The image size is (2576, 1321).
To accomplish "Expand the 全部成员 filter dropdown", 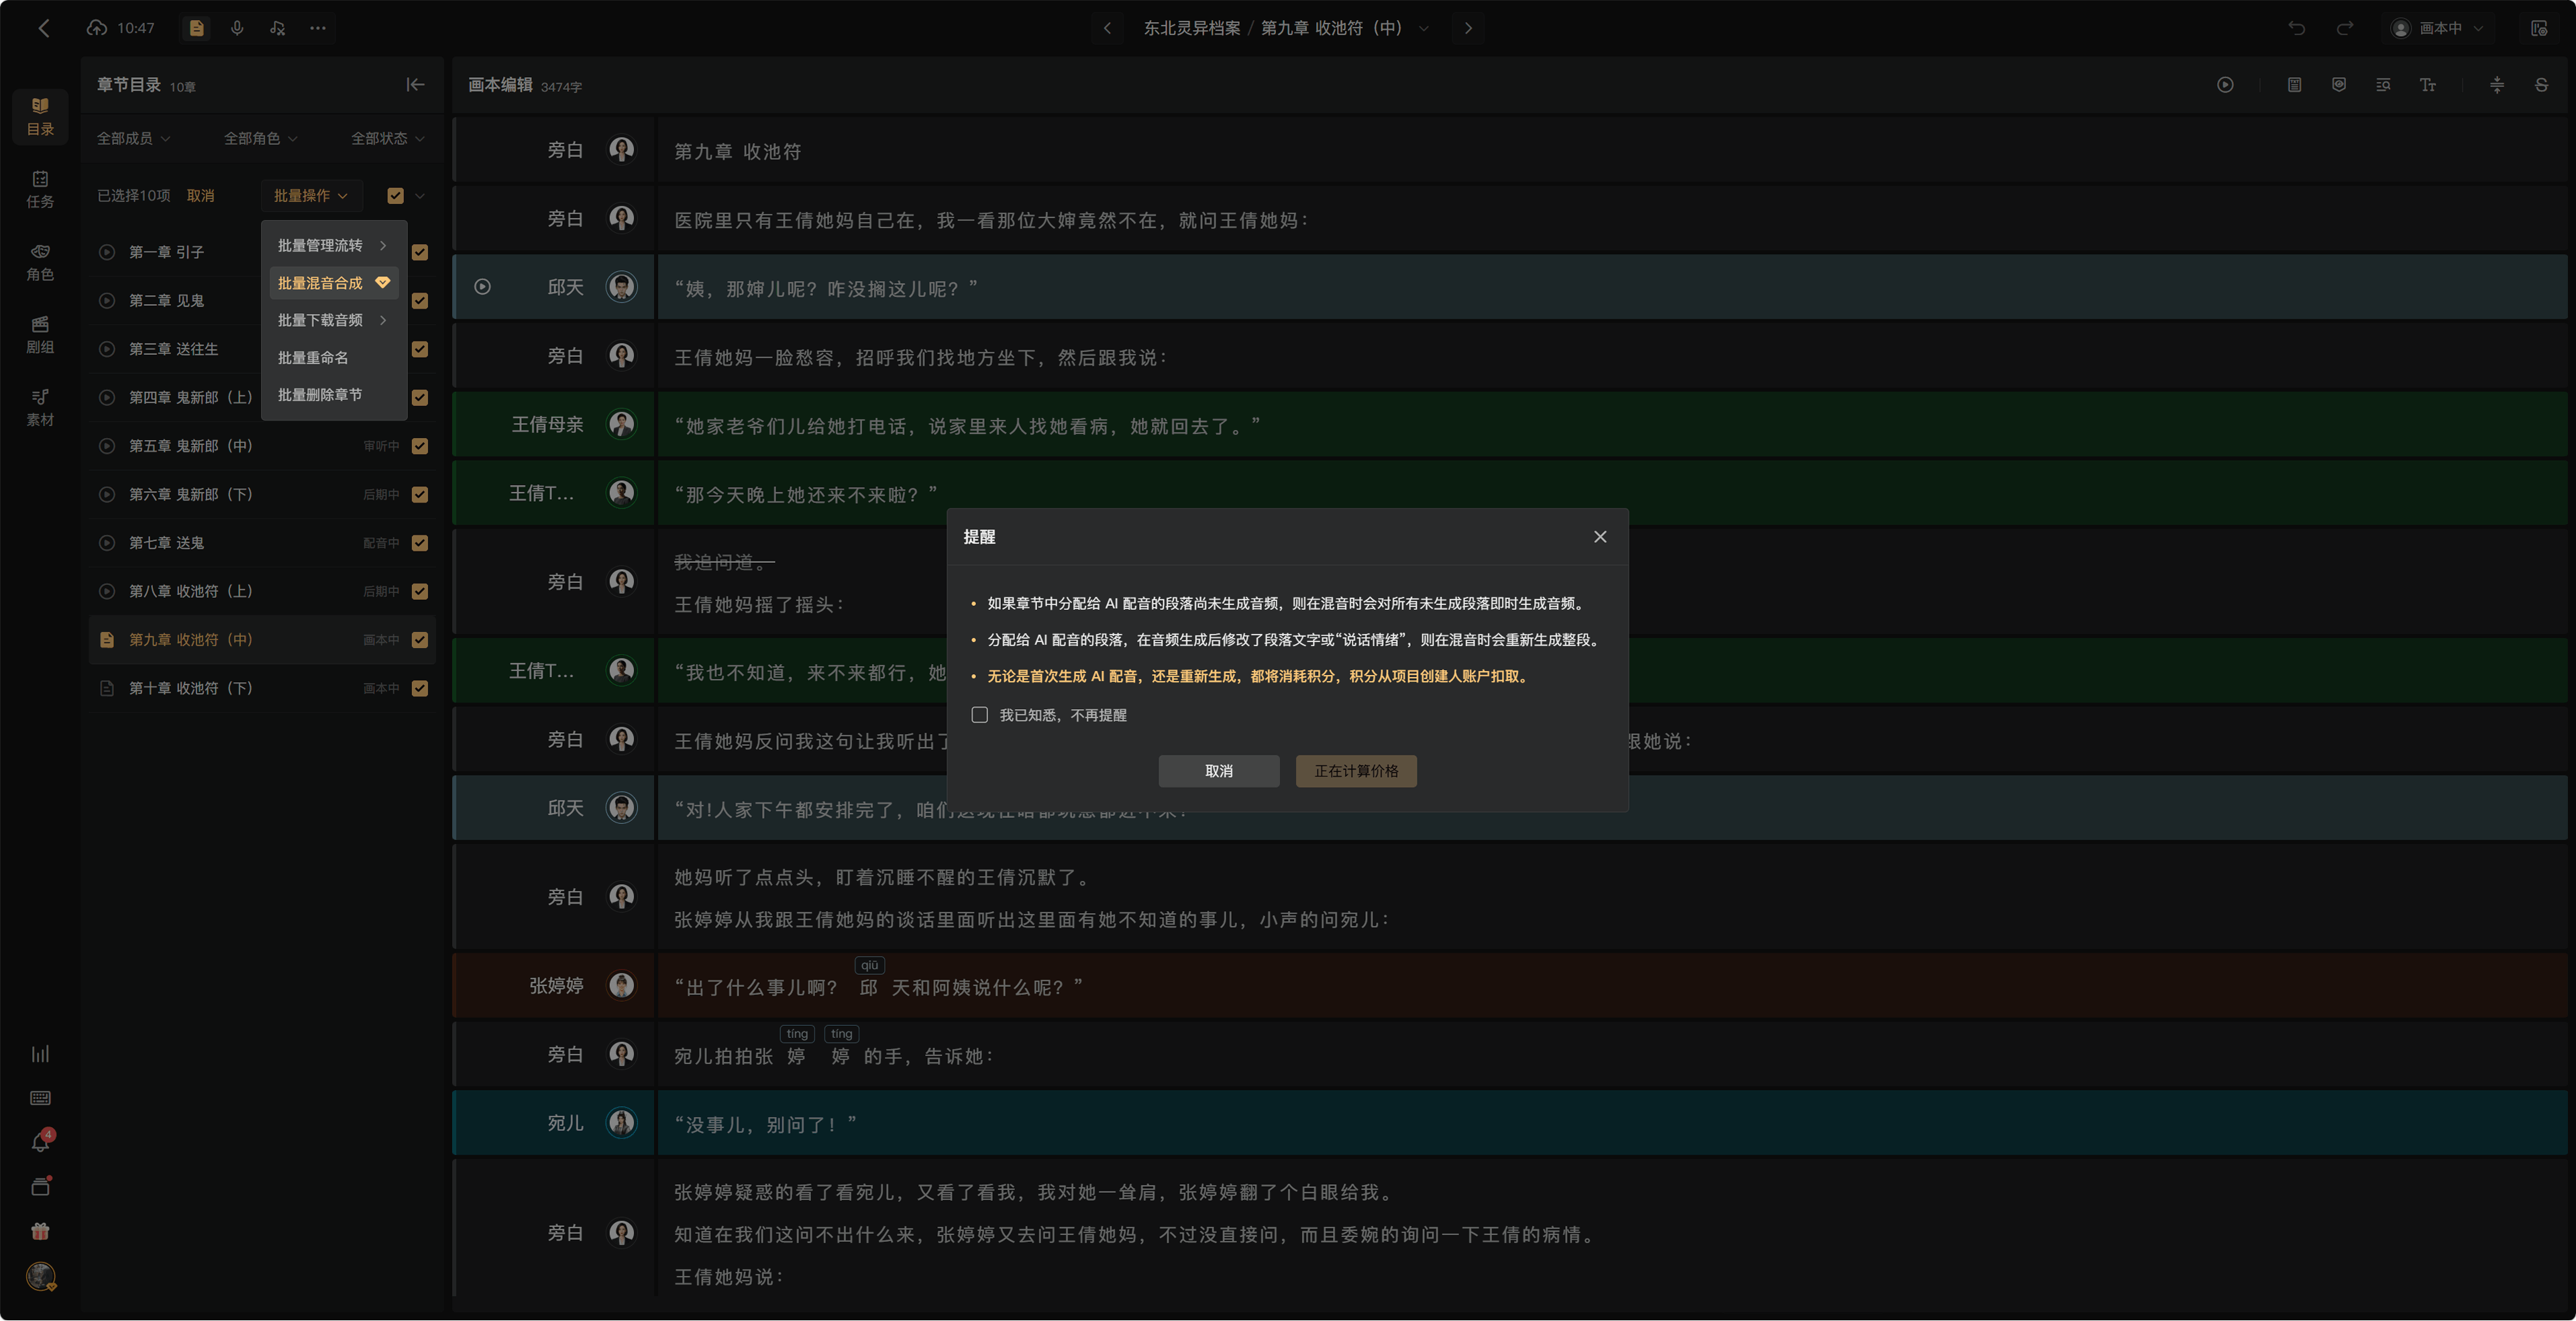I will click(133, 139).
